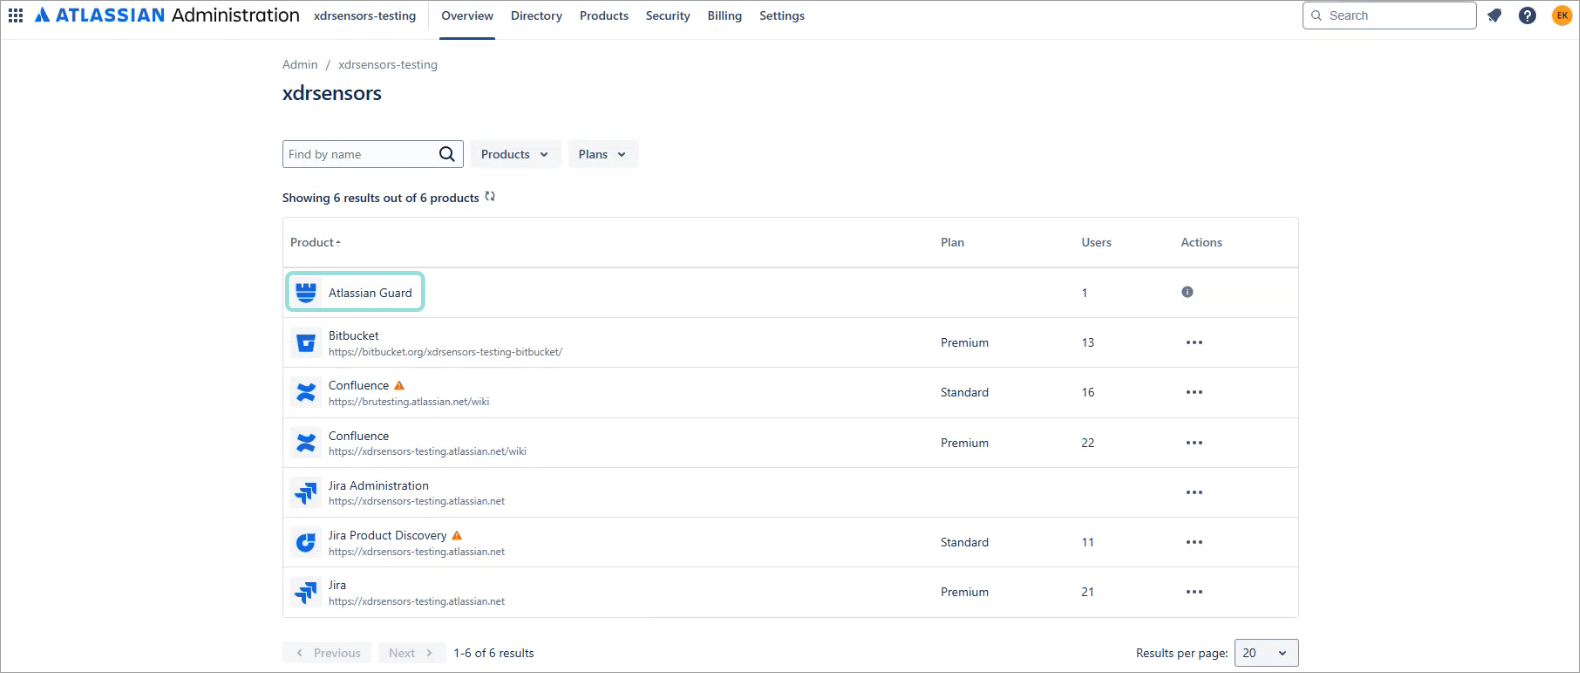Click the info icon for Atlassian Guard

(x=1187, y=292)
